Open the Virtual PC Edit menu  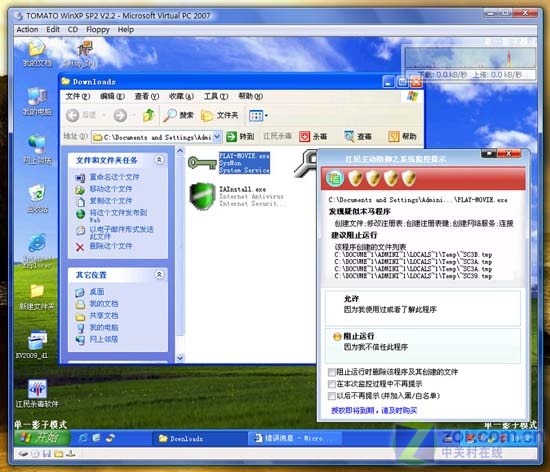[53, 29]
